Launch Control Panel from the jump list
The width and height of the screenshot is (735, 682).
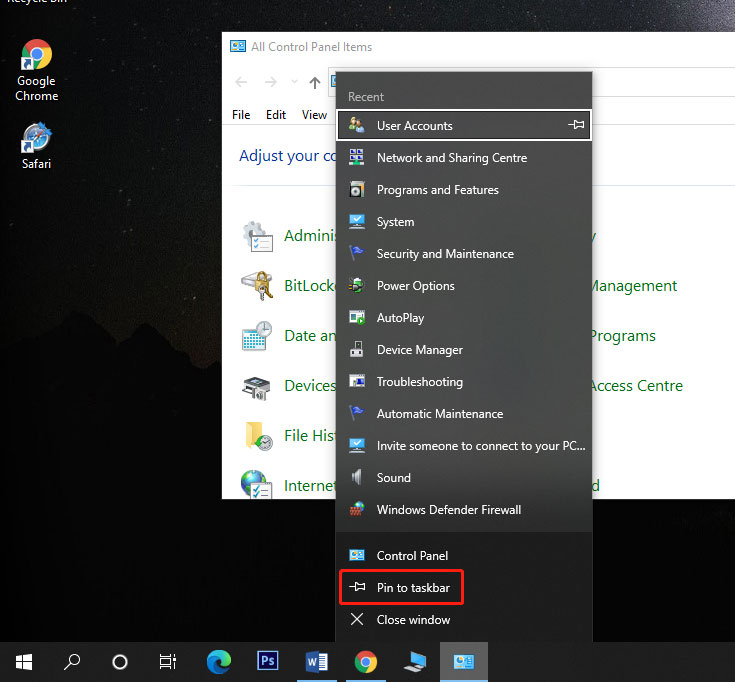(464, 555)
